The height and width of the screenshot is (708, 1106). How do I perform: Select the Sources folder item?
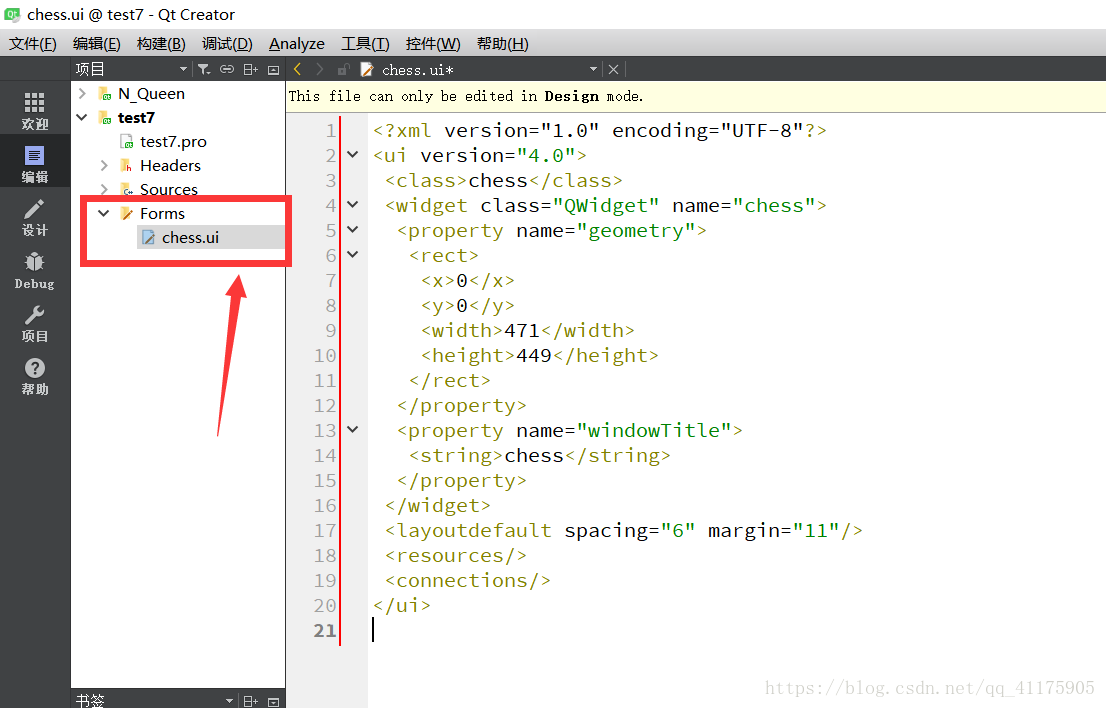169,189
